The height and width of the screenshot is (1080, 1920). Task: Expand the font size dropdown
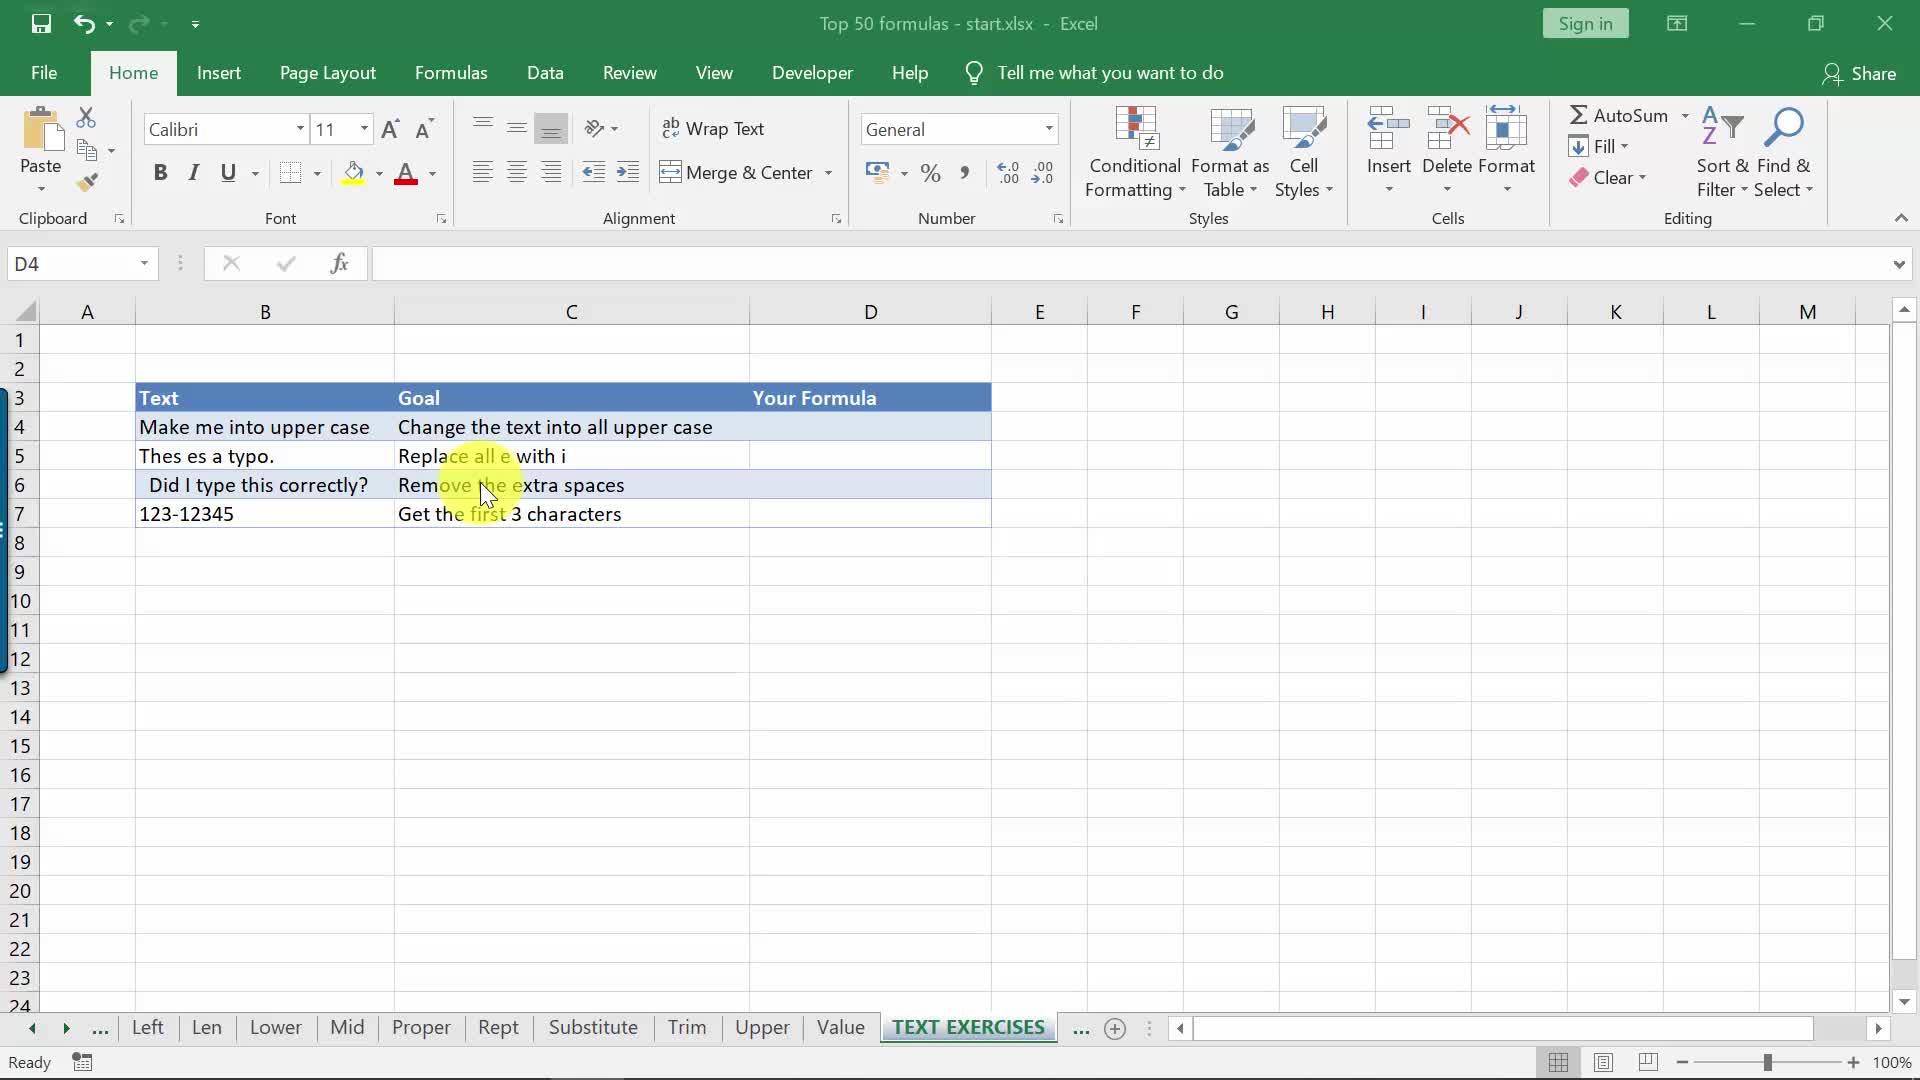[x=364, y=129]
